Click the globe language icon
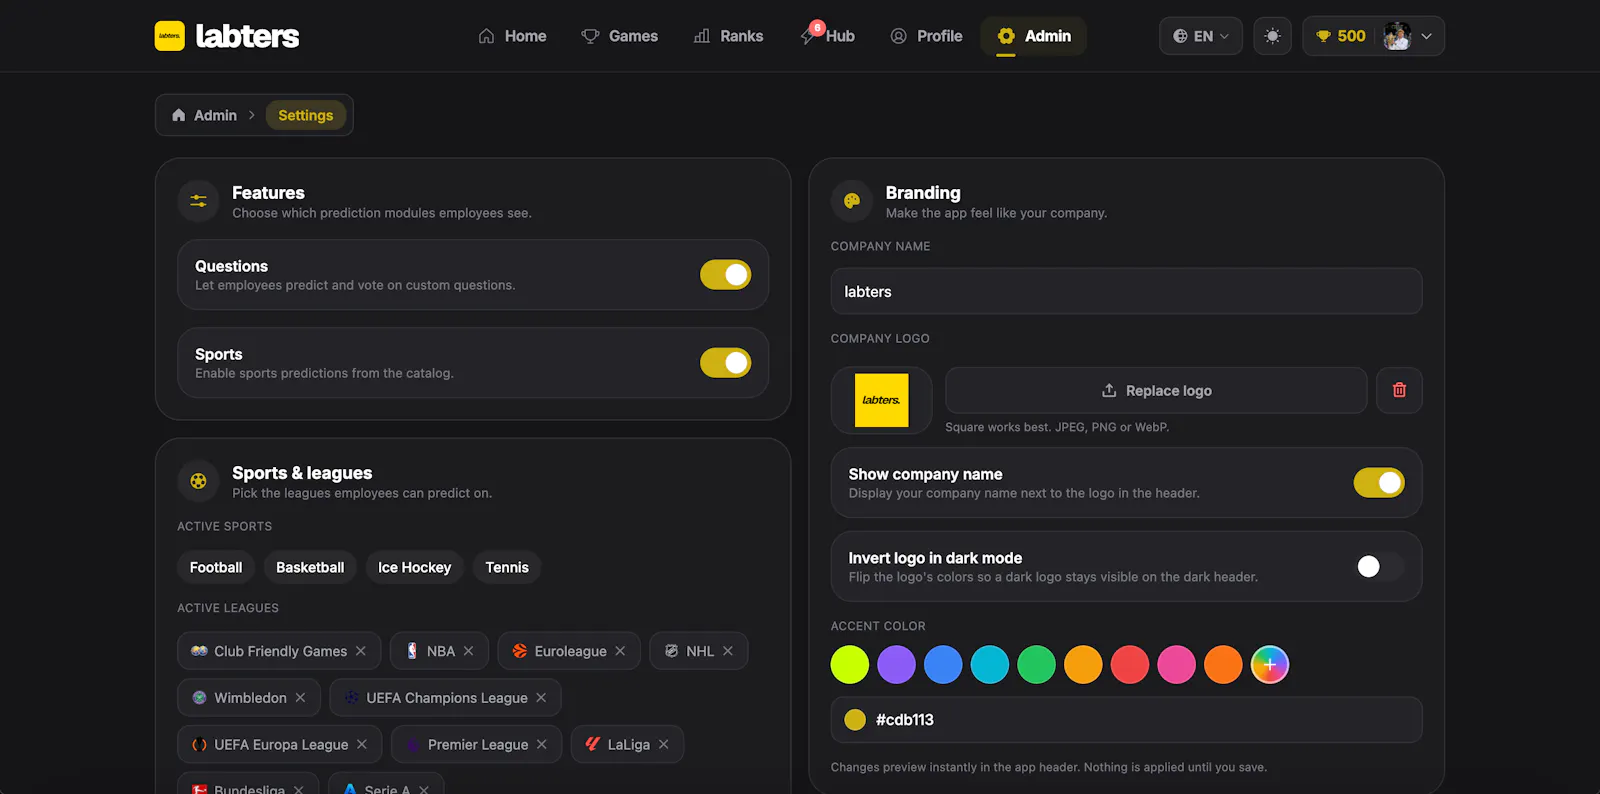 (x=1180, y=36)
